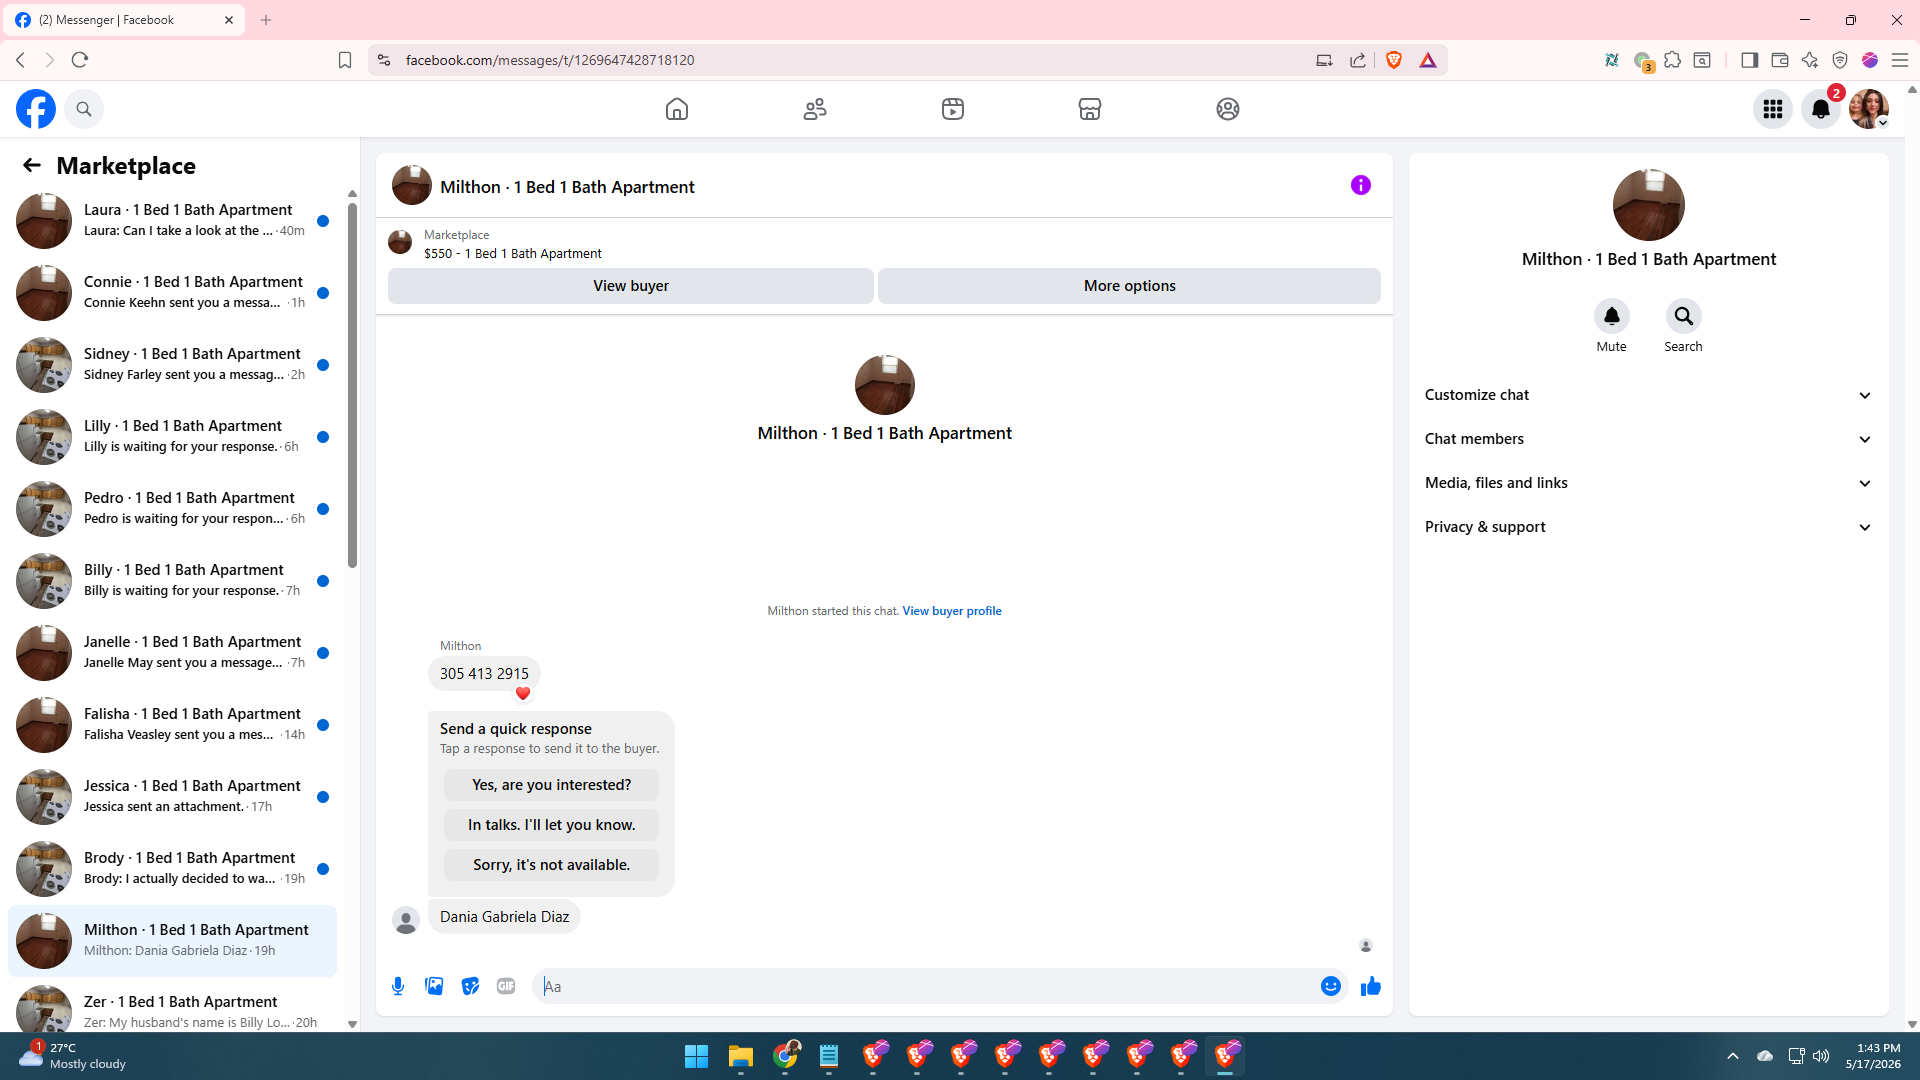Send a thumbs-up like
The width and height of the screenshot is (1920, 1080).
1371,986
